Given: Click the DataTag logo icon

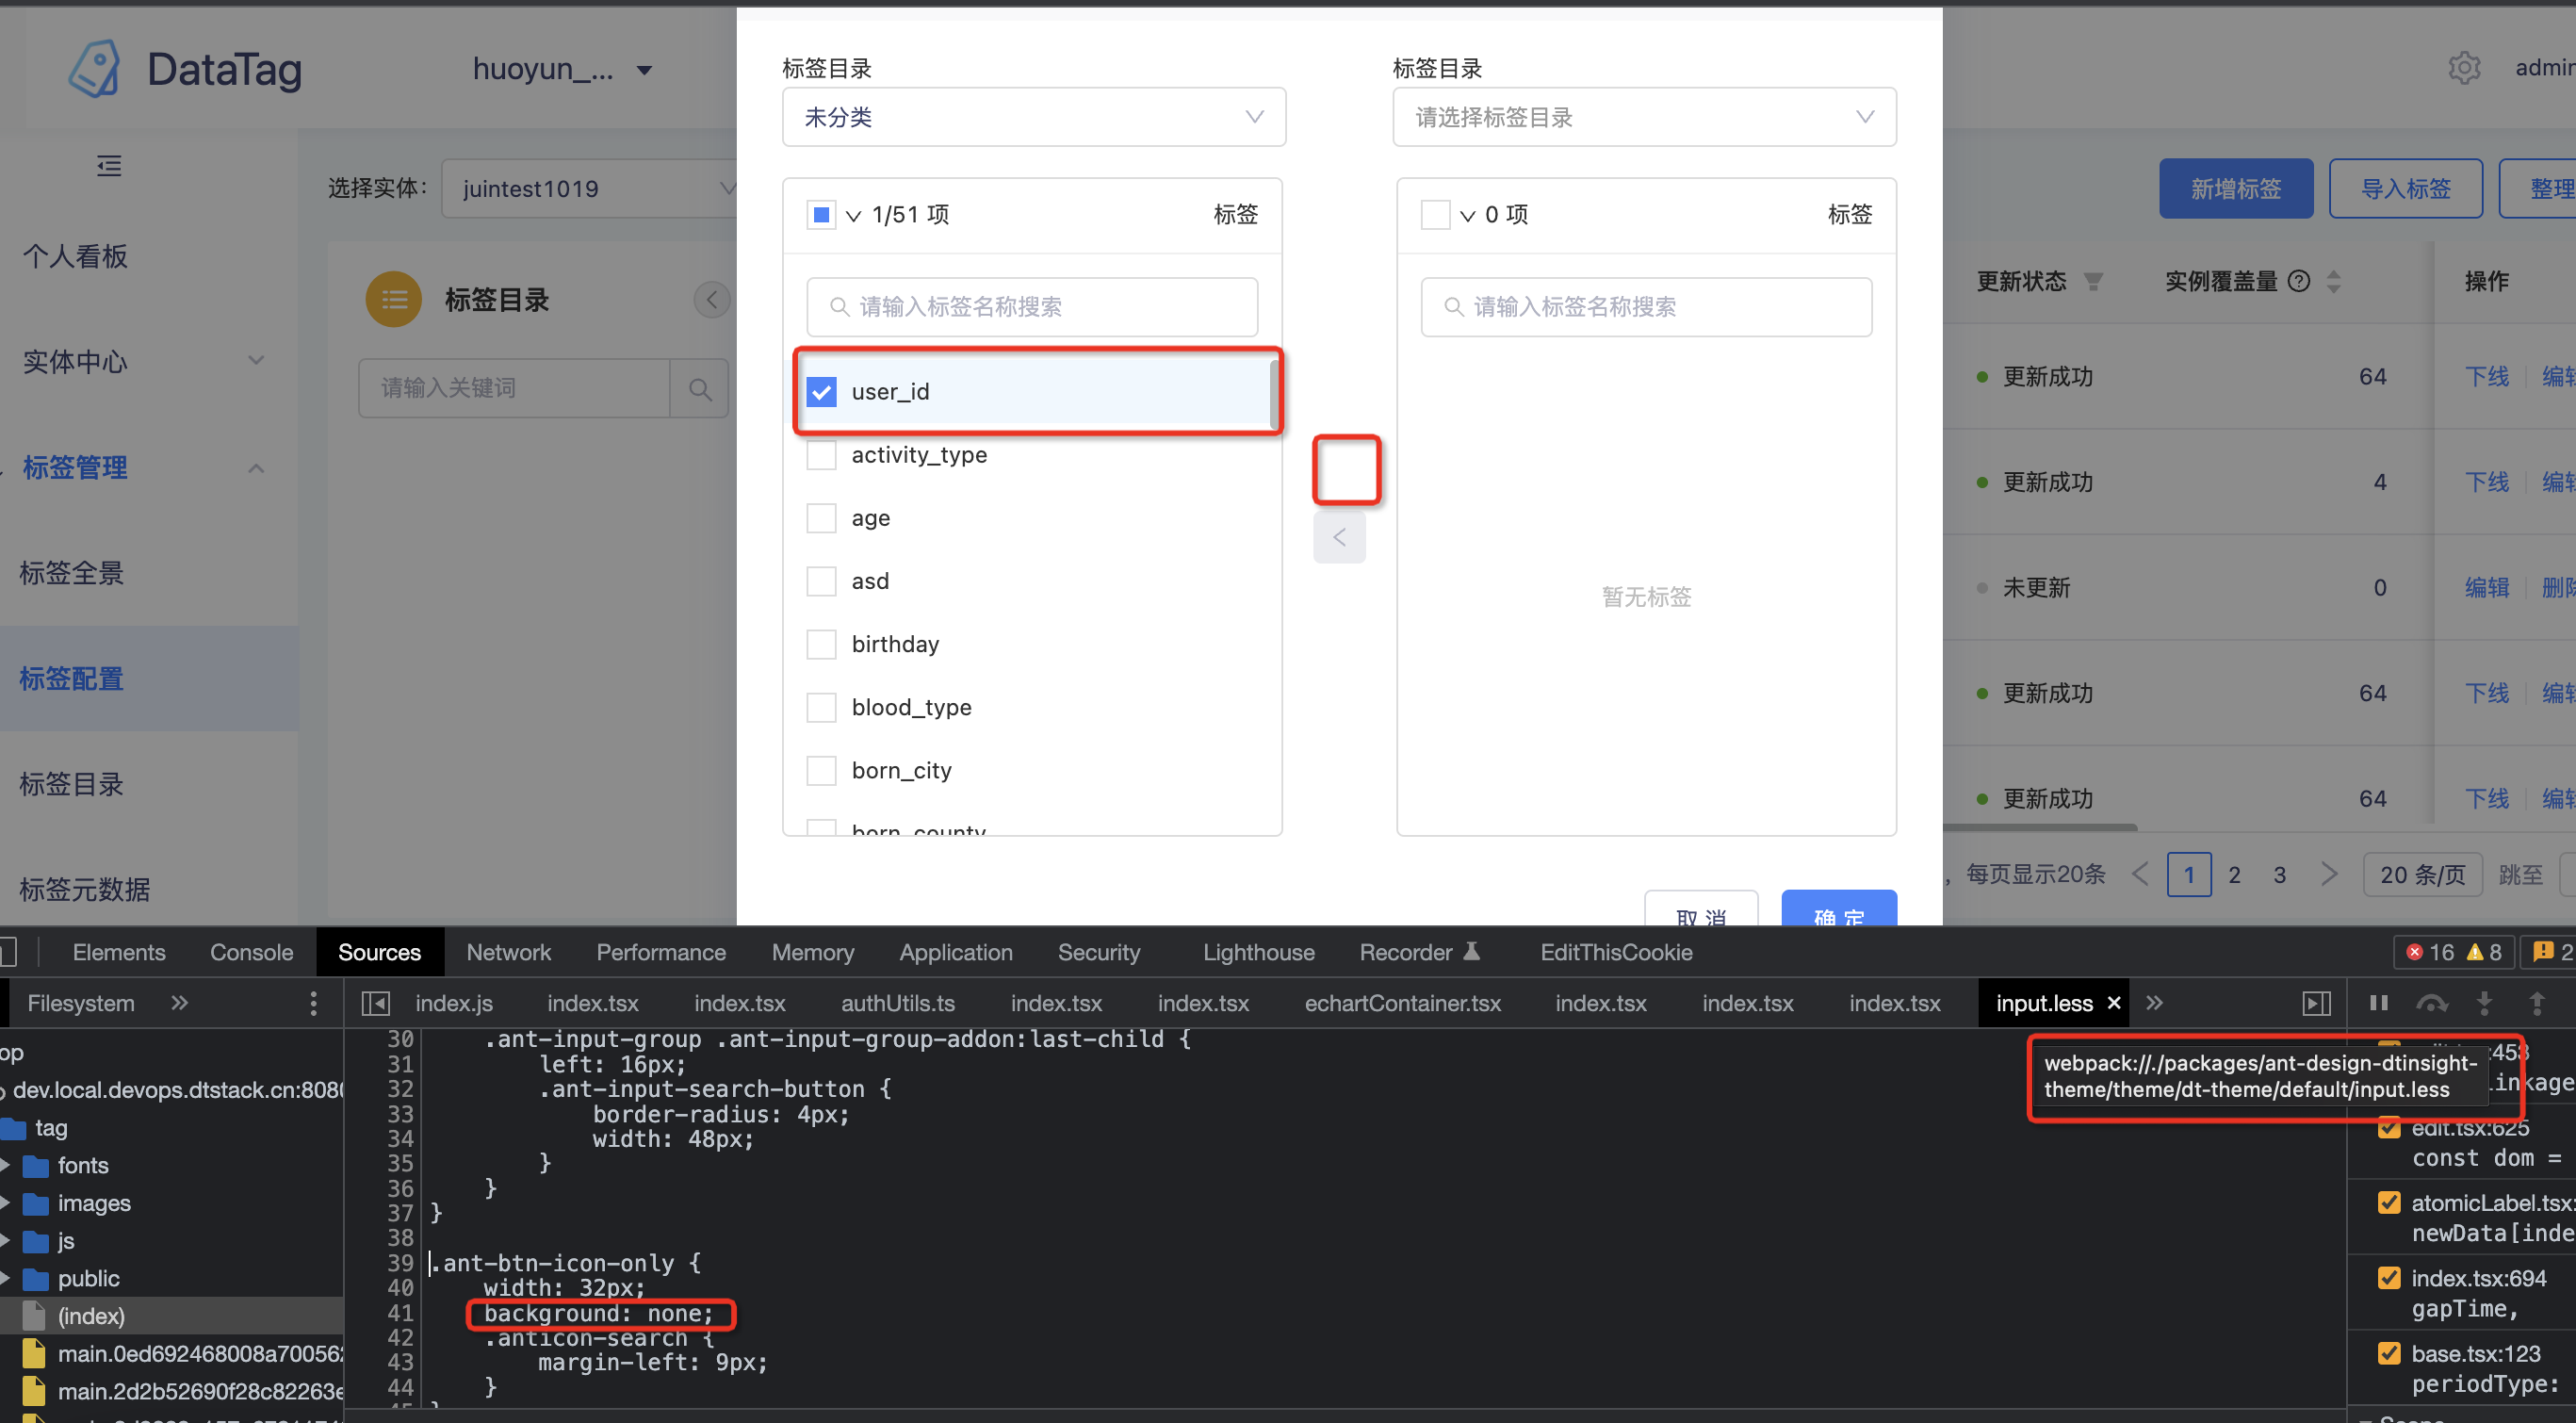Looking at the screenshot, I should (95, 68).
